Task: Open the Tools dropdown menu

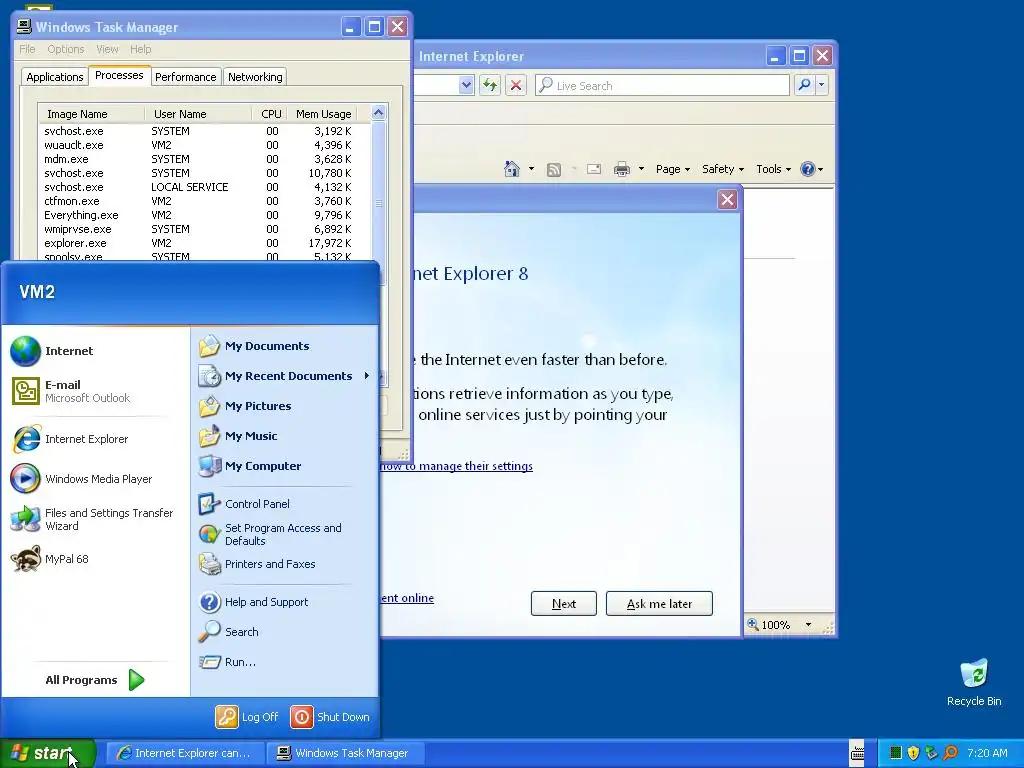Action: 773,169
